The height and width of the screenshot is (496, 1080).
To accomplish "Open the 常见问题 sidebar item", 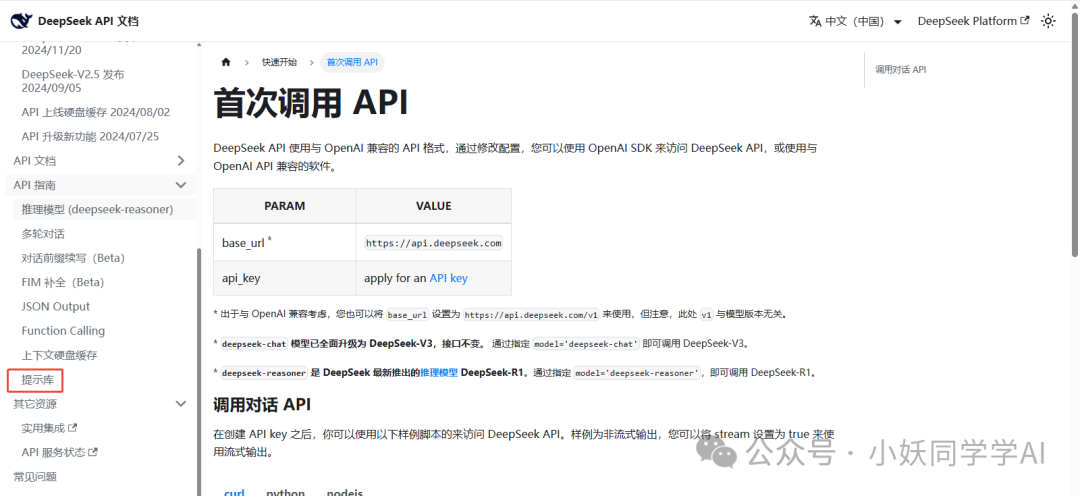I will click(35, 477).
